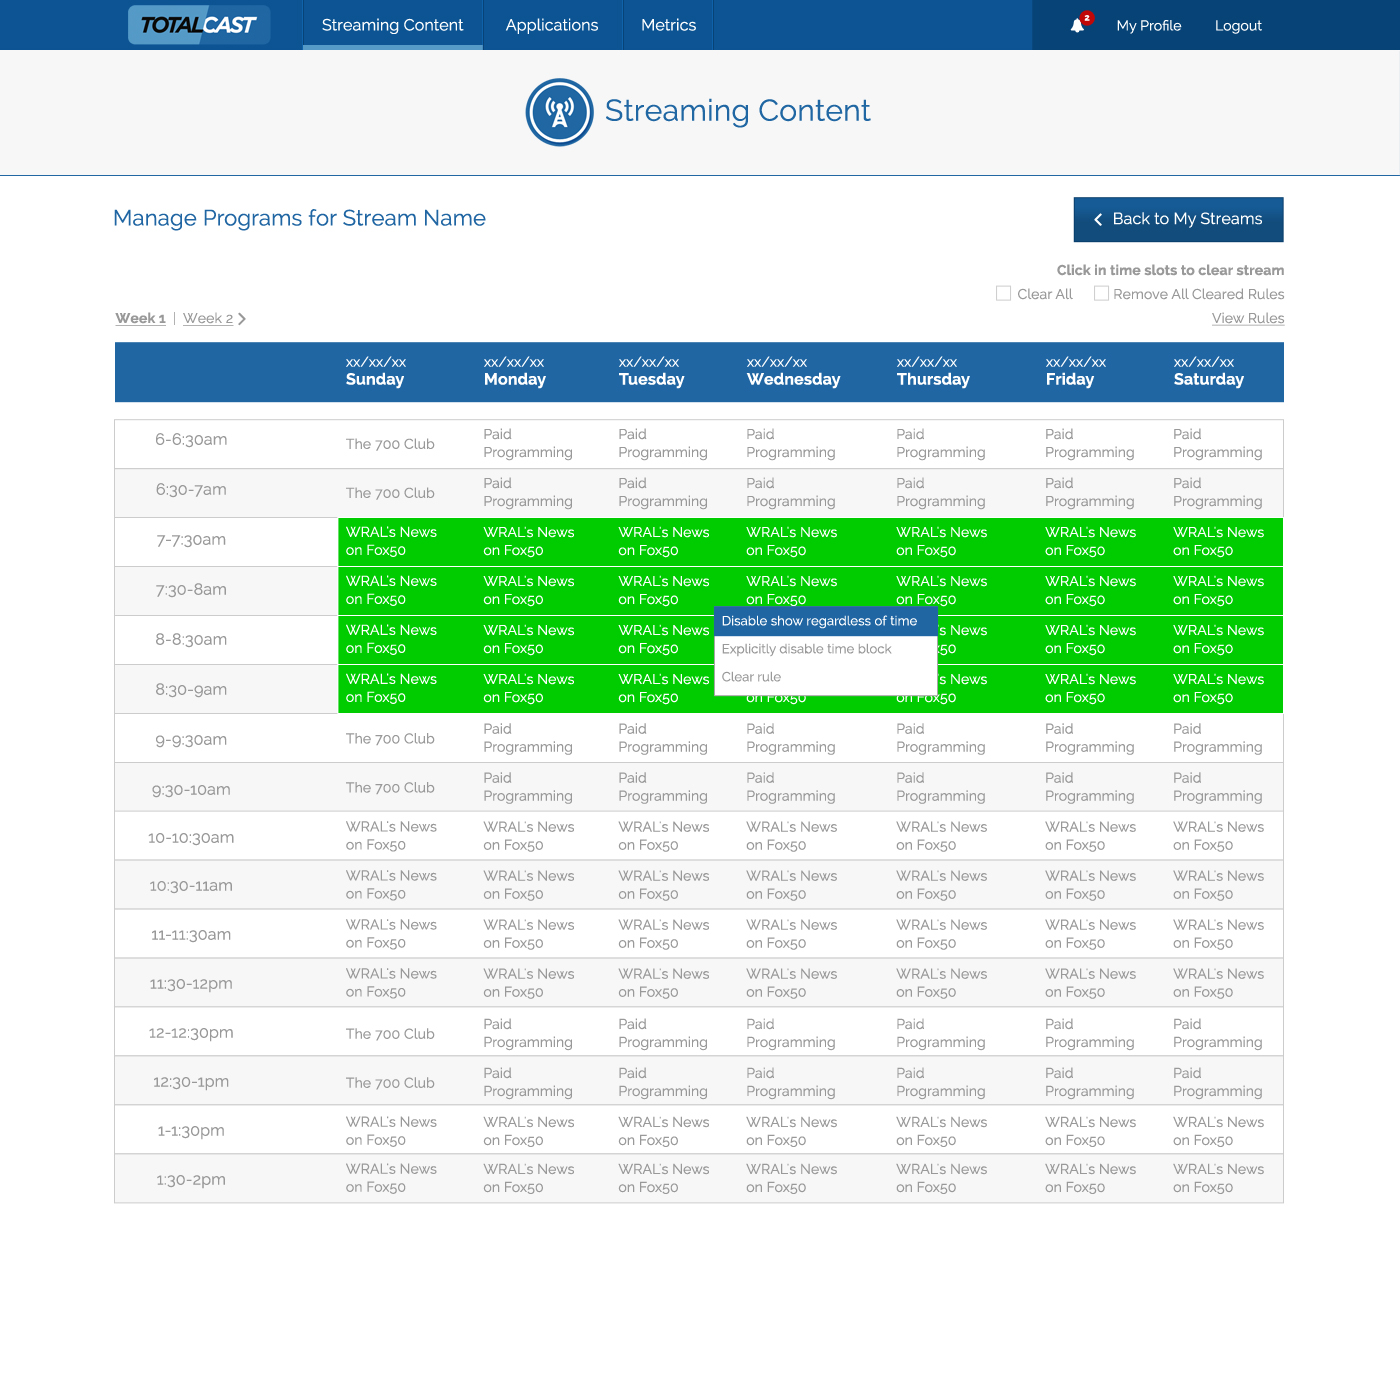Click Wednesday 7-7:30am WRAL's News slot
The width and height of the screenshot is (1400, 1400).
coord(791,542)
